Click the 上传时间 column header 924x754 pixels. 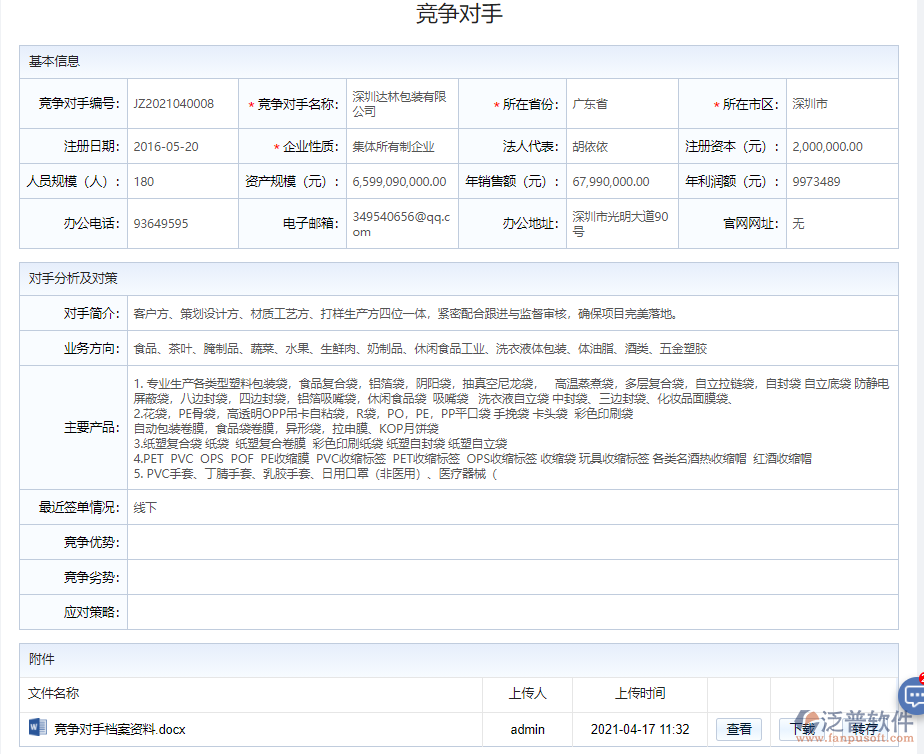[640, 693]
